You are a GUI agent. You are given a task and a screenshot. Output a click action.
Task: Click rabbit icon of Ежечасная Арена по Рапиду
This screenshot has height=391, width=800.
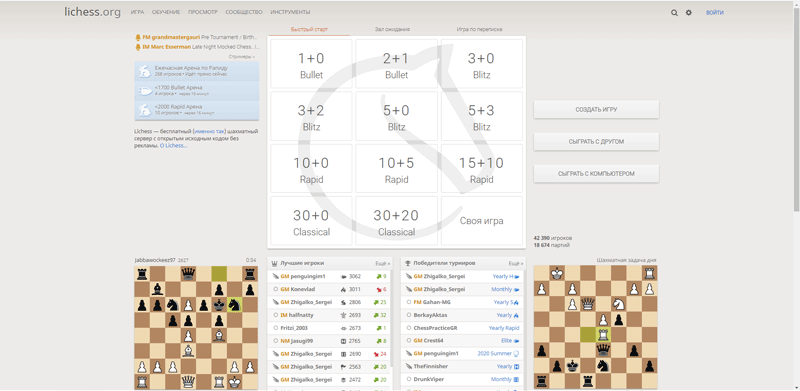(145, 71)
